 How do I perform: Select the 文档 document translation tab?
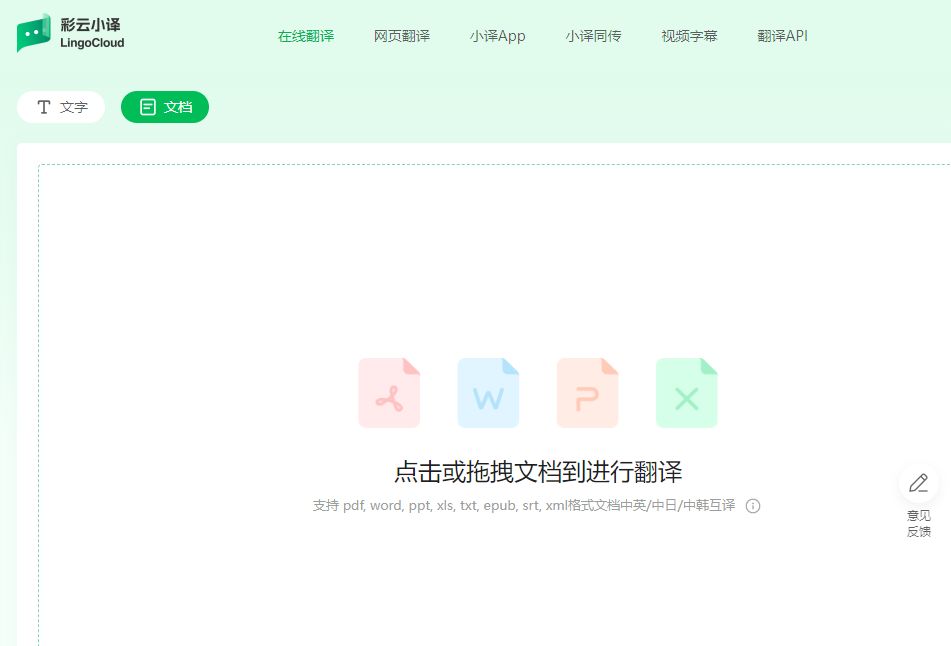[x=165, y=107]
